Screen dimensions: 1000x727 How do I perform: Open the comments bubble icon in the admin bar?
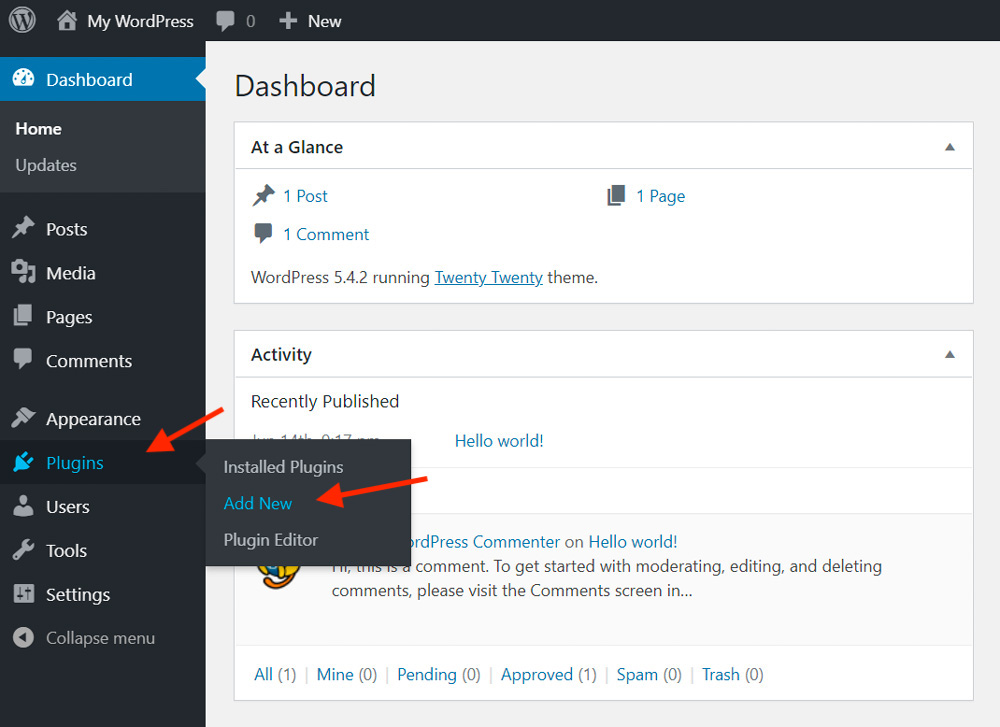tap(225, 20)
